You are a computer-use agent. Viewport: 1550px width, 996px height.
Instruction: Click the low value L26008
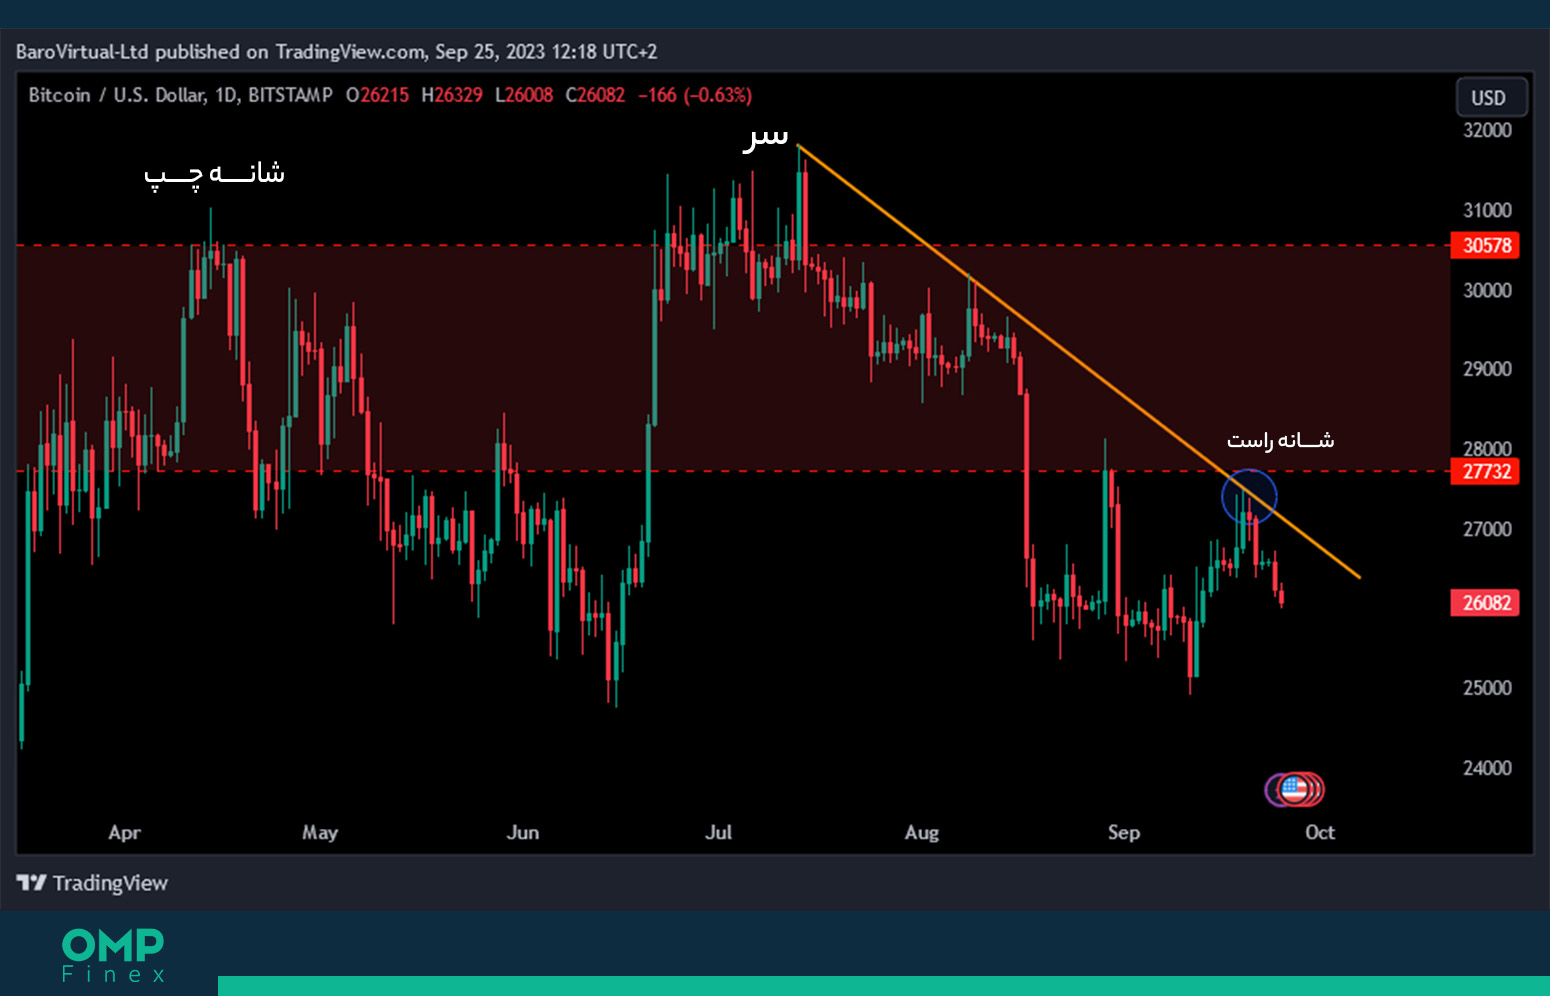pos(524,95)
